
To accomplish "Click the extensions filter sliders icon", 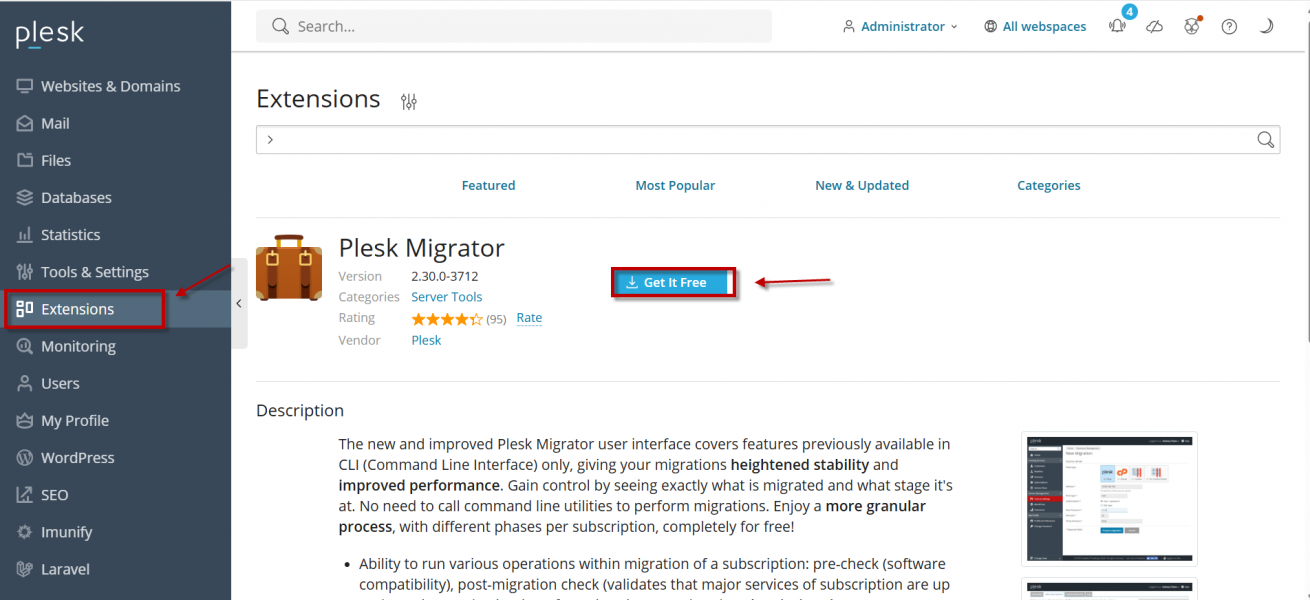I will pyautogui.click(x=408, y=101).
